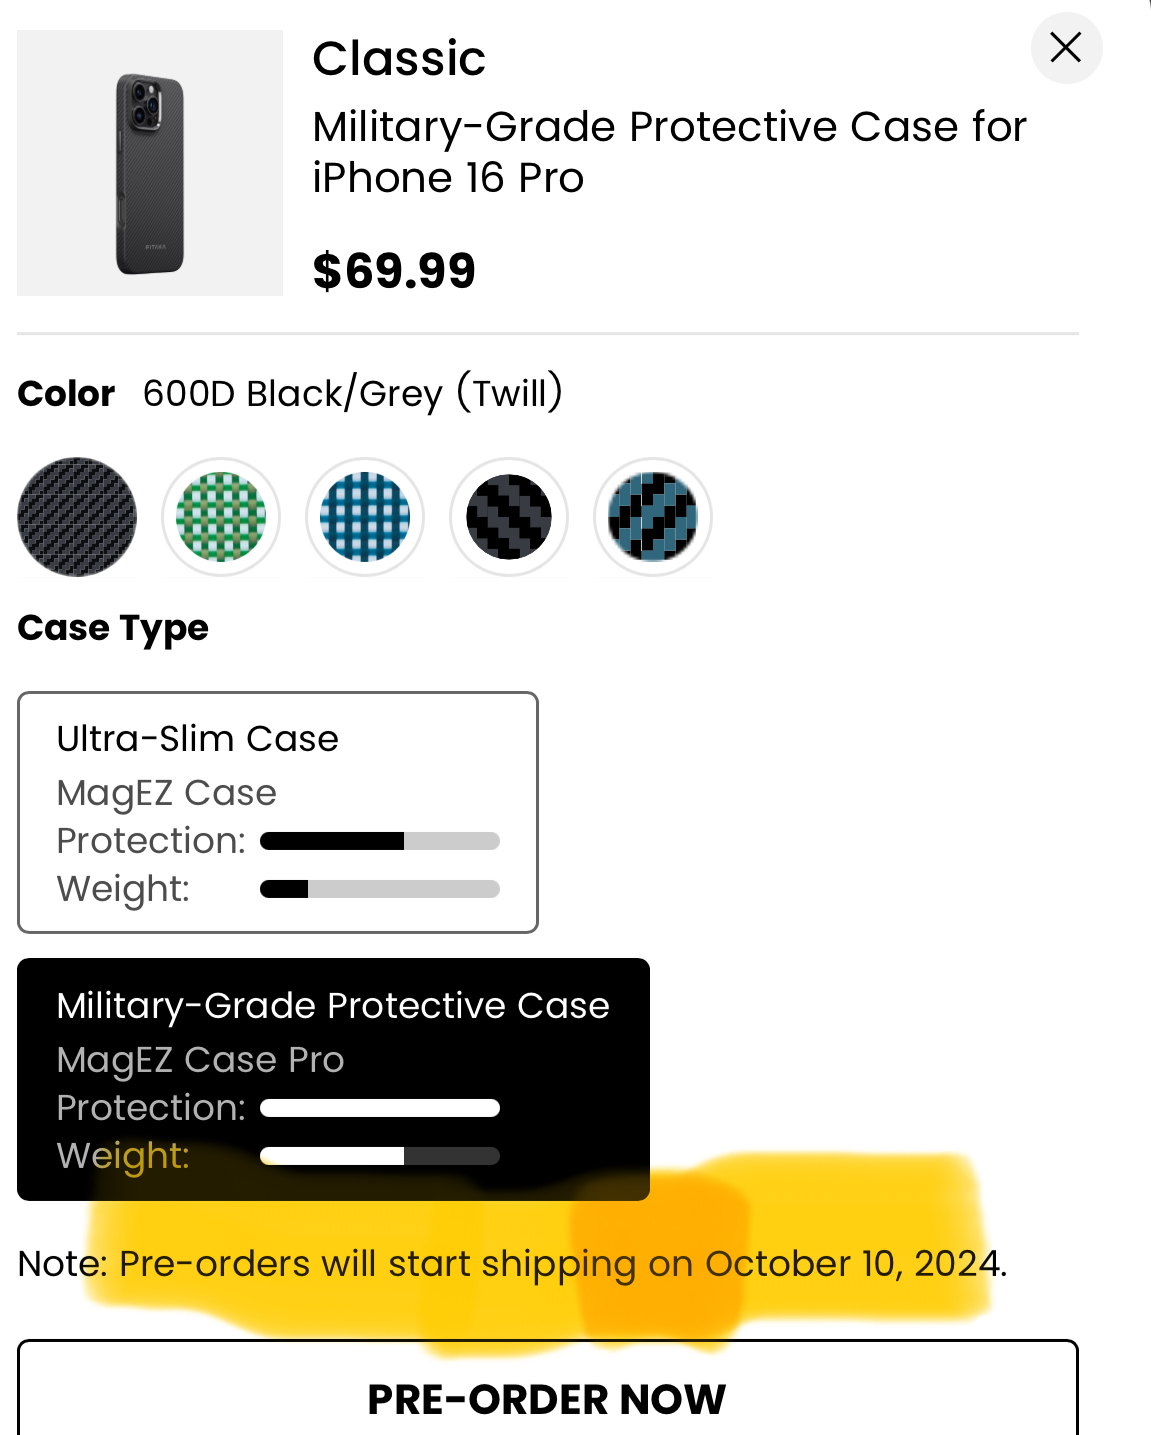The image size is (1151, 1435).
Task: Click the $69.99 price
Action: tap(394, 271)
